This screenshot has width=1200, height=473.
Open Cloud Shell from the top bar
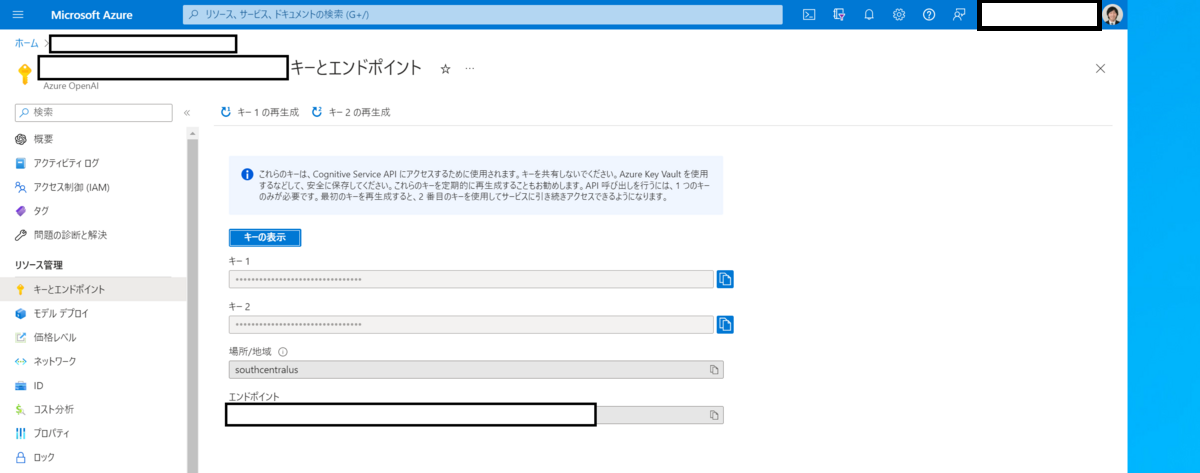pos(810,14)
